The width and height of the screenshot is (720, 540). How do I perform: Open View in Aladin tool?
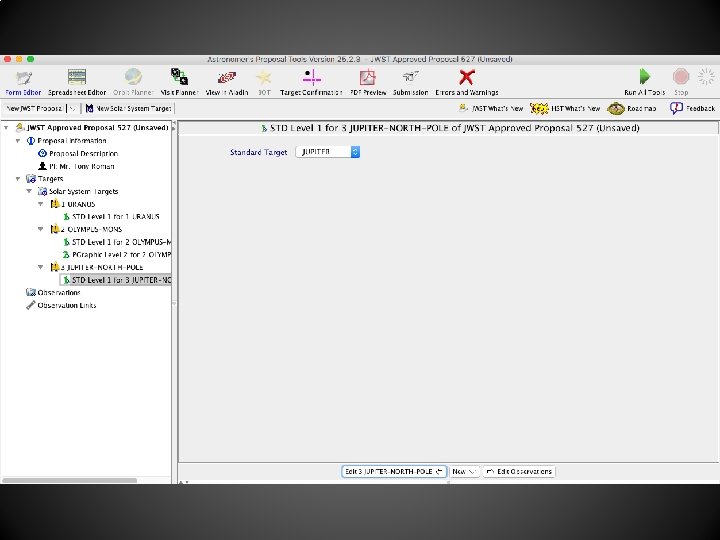point(227,83)
